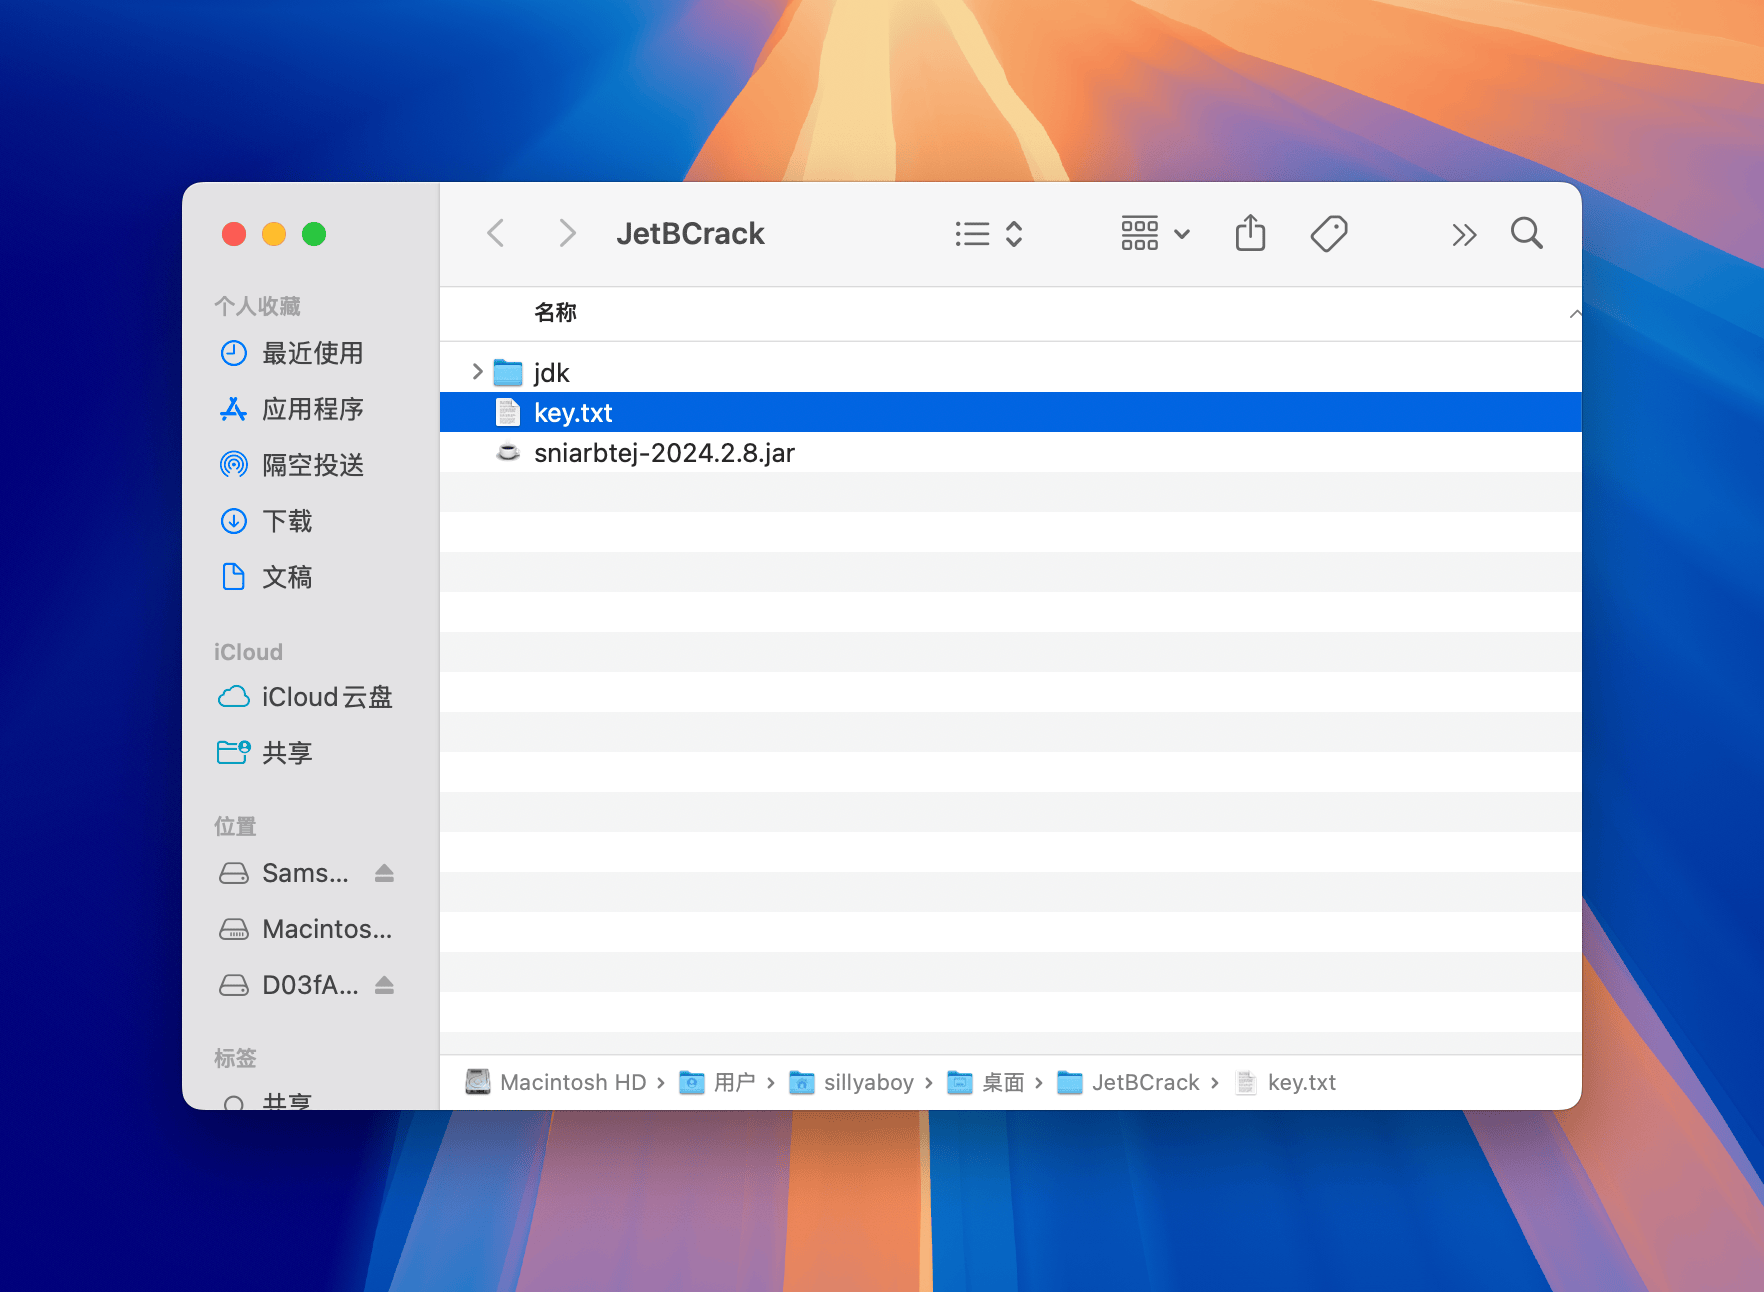Select the D03fA... volume in the sidebar
Viewport: 1764px width, 1292px height.
tap(288, 985)
